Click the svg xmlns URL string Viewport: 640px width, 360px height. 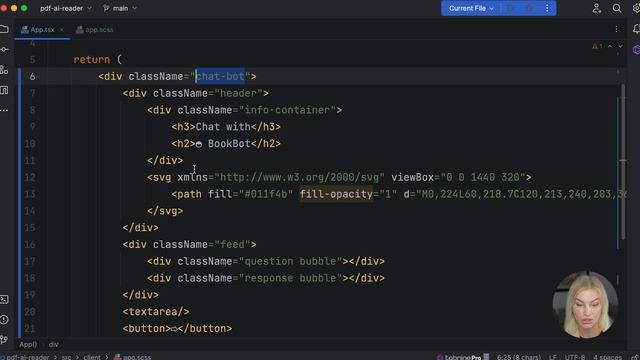coord(299,177)
